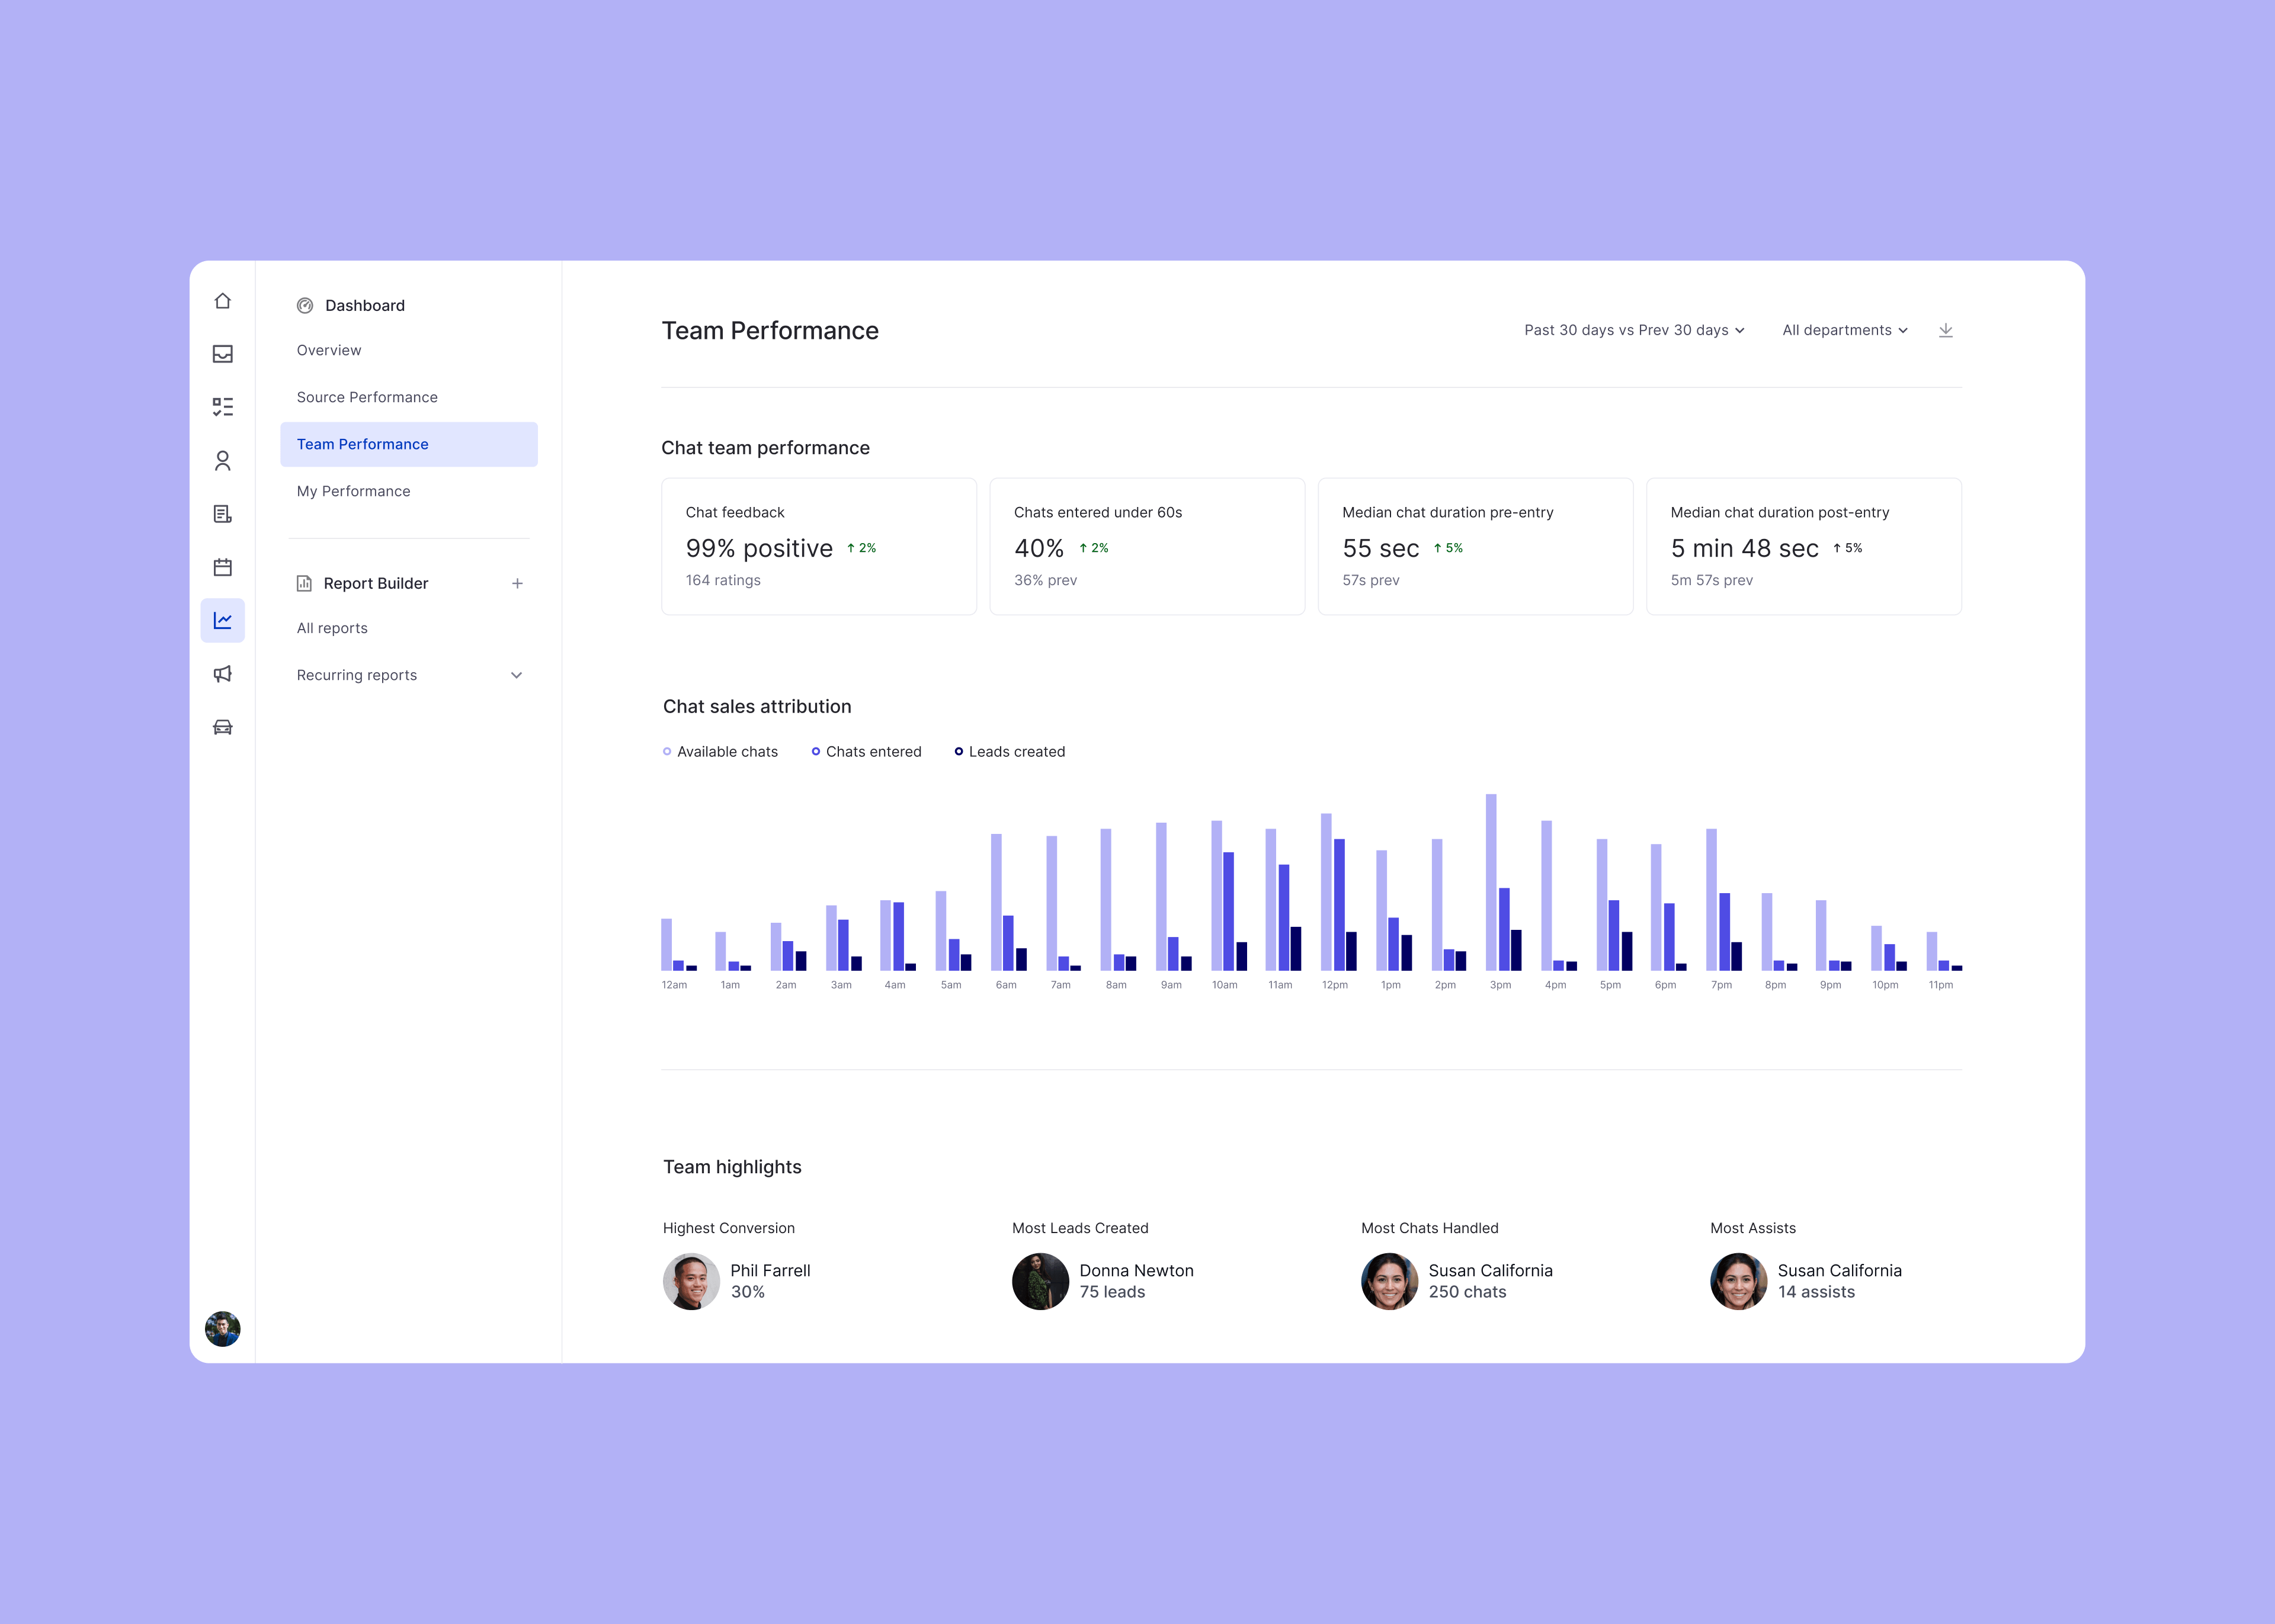Select the megaphone announcements icon

[x=223, y=673]
